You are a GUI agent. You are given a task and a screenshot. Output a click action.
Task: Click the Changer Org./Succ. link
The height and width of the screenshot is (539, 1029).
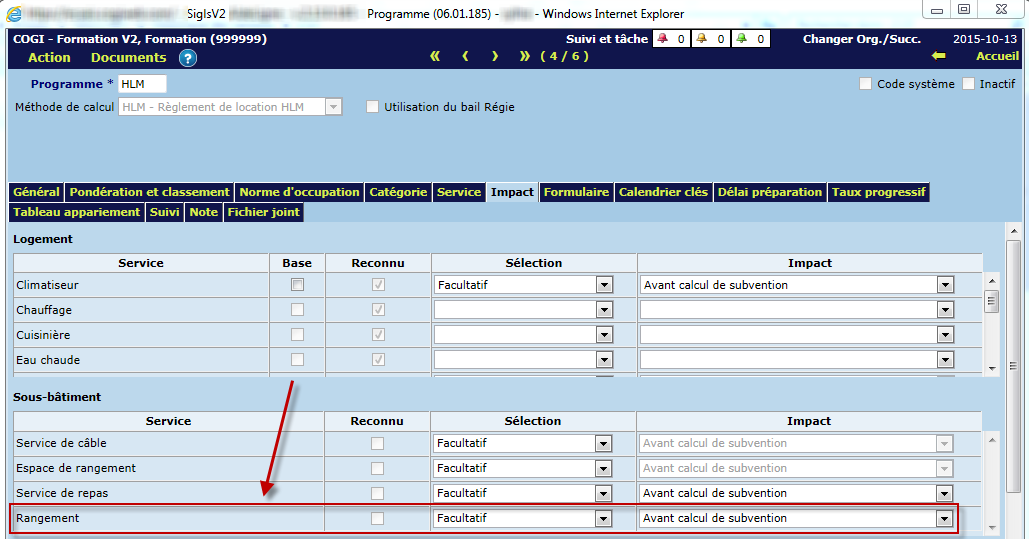coord(861,39)
